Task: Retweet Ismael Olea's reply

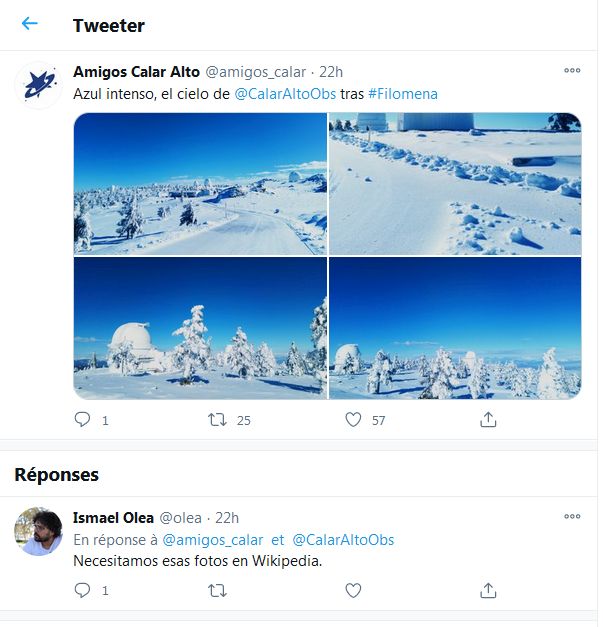Action: 217,591
